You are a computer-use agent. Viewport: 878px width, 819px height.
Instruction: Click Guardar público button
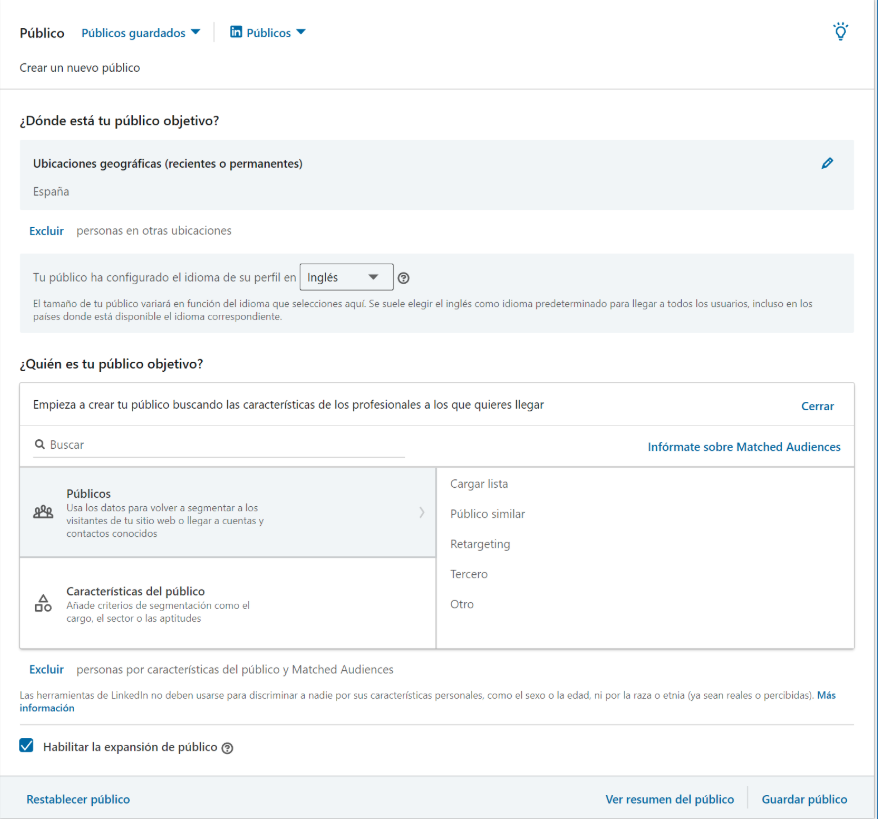click(x=804, y=799)
